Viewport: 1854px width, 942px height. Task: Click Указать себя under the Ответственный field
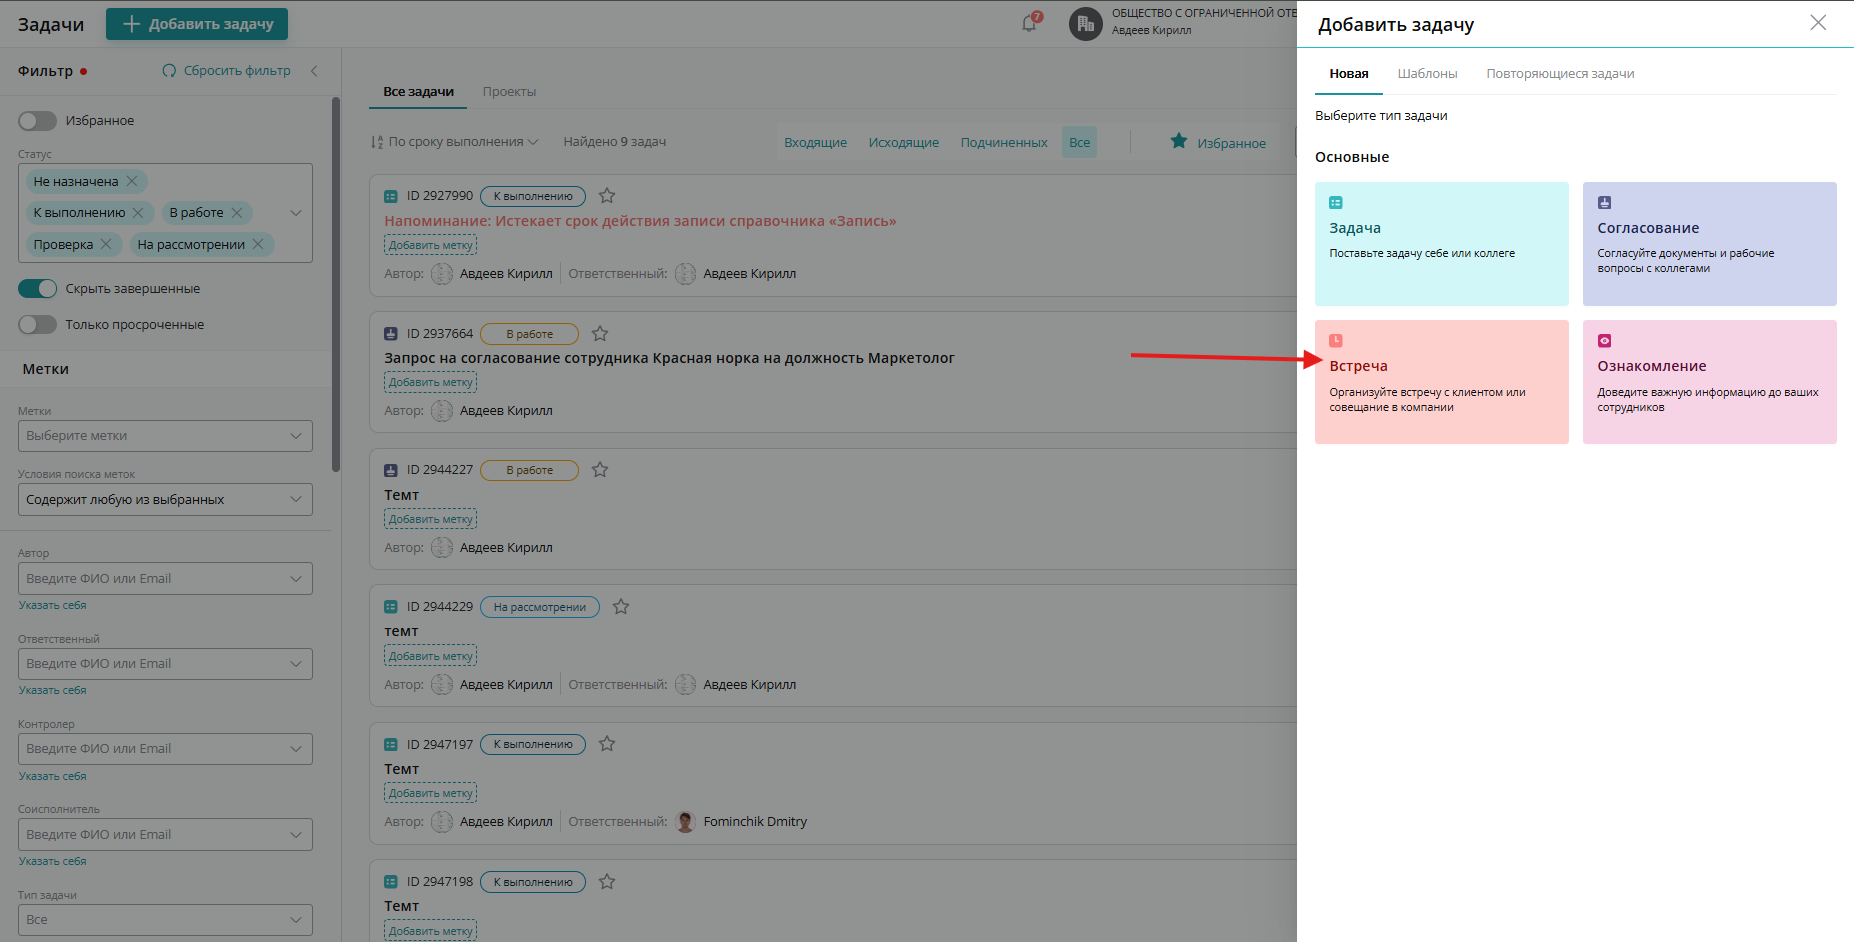click(x=52, y=691)
